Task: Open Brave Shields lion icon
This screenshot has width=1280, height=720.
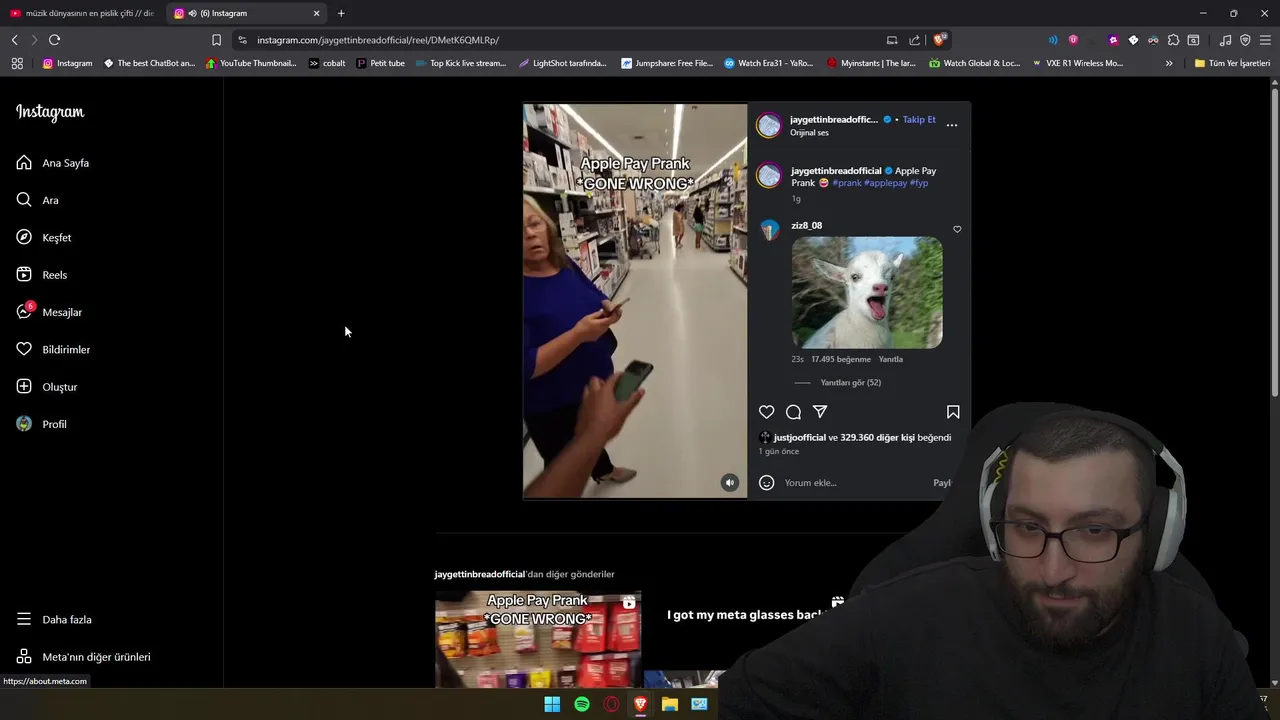Action: [x=939, y=40]
